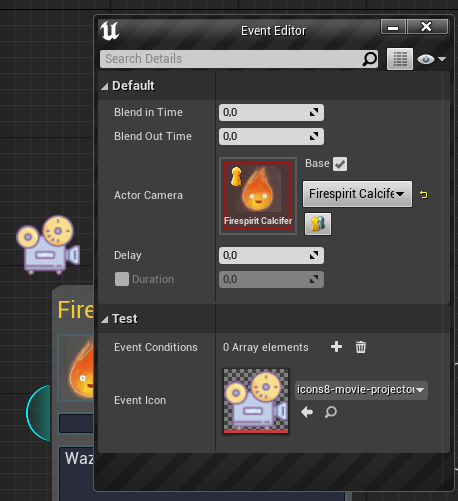Screen dimensions: 458x501
Task: Add an Event Conditions array element
Action: tap(336, 347)
